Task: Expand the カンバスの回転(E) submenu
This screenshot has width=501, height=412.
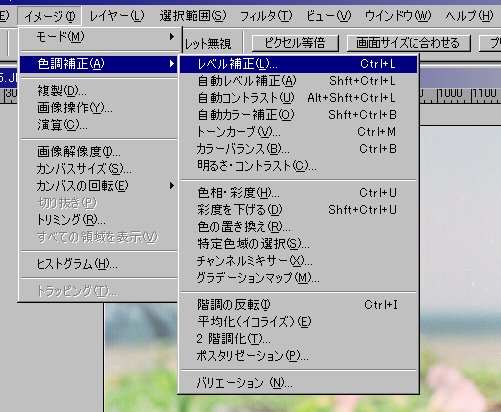Action: coord(99,186)
